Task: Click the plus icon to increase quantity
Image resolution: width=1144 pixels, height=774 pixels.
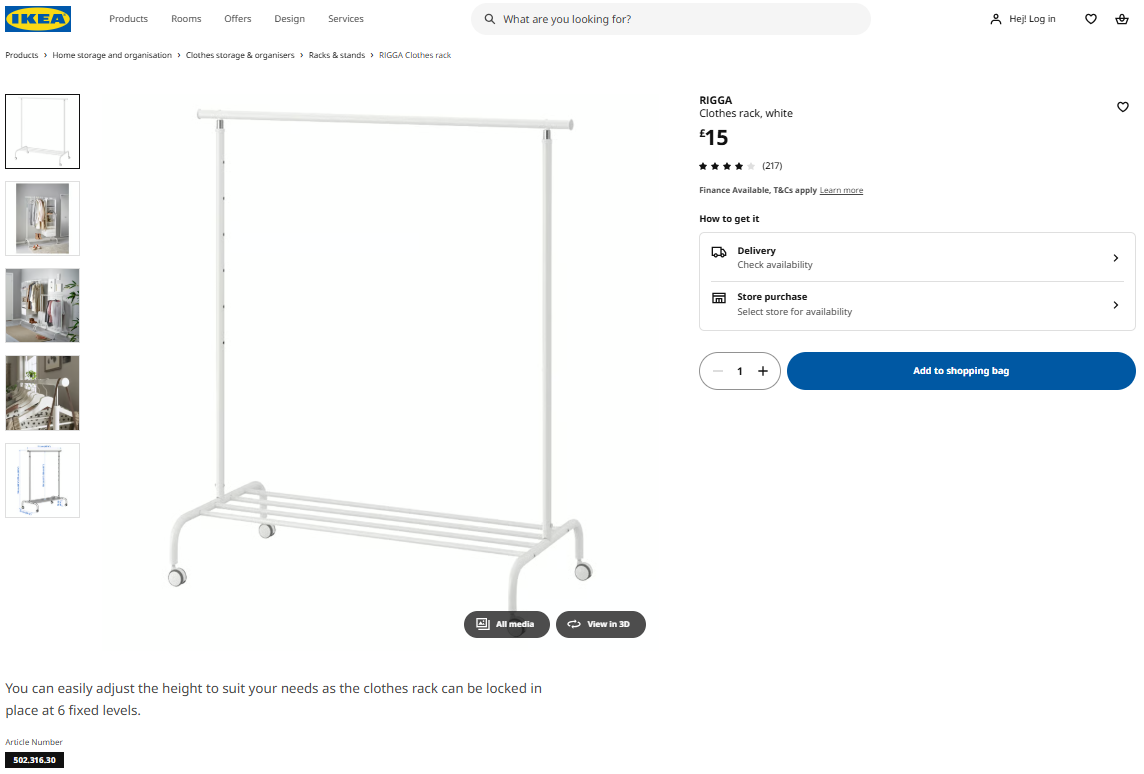Action: [x=763, y=371]
